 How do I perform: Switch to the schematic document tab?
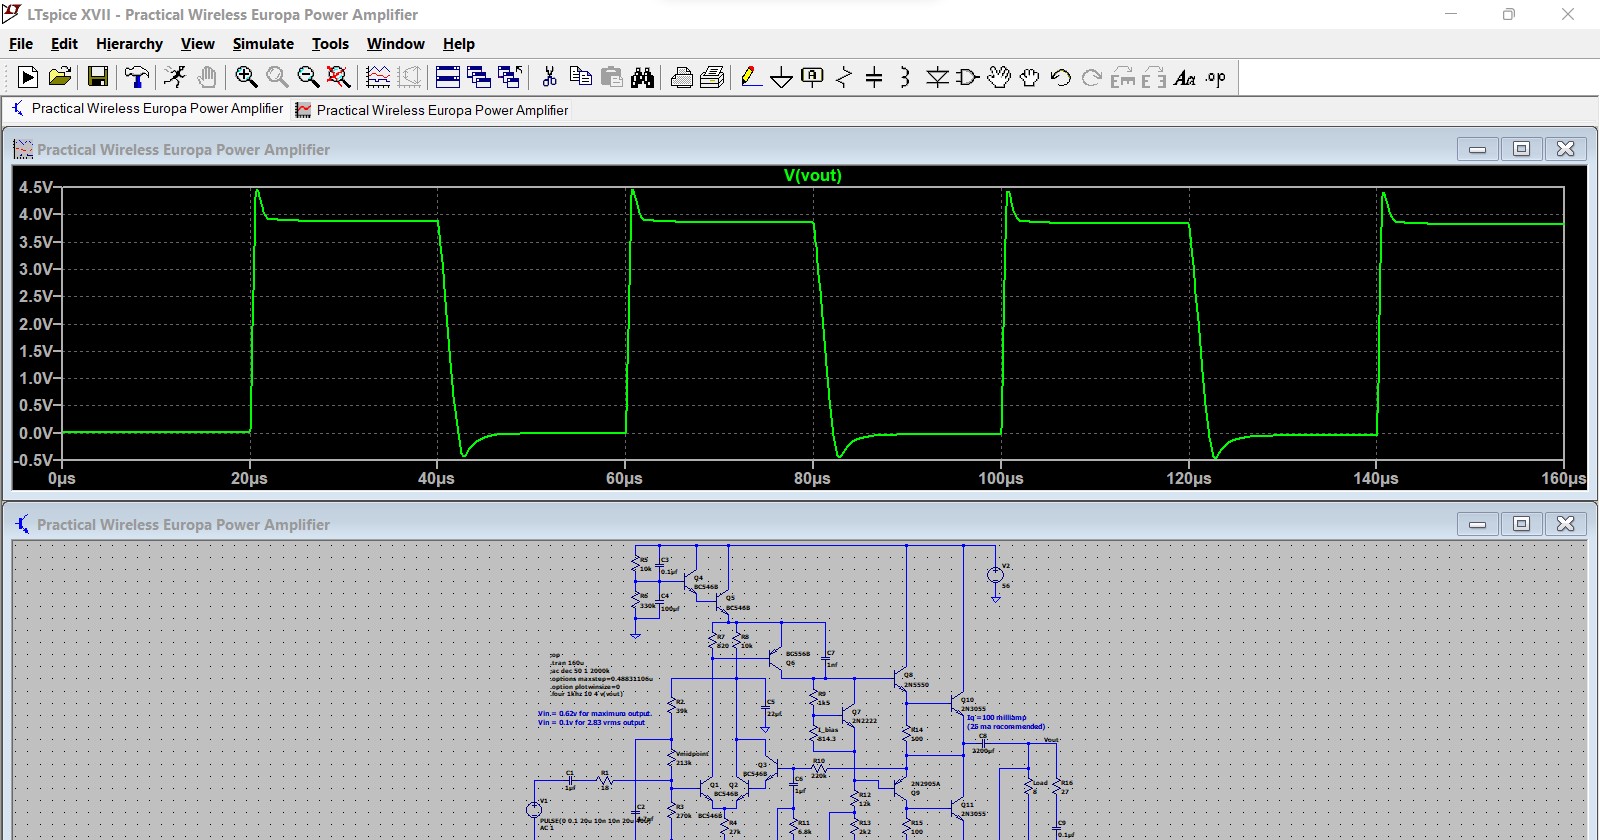point(147,109)
